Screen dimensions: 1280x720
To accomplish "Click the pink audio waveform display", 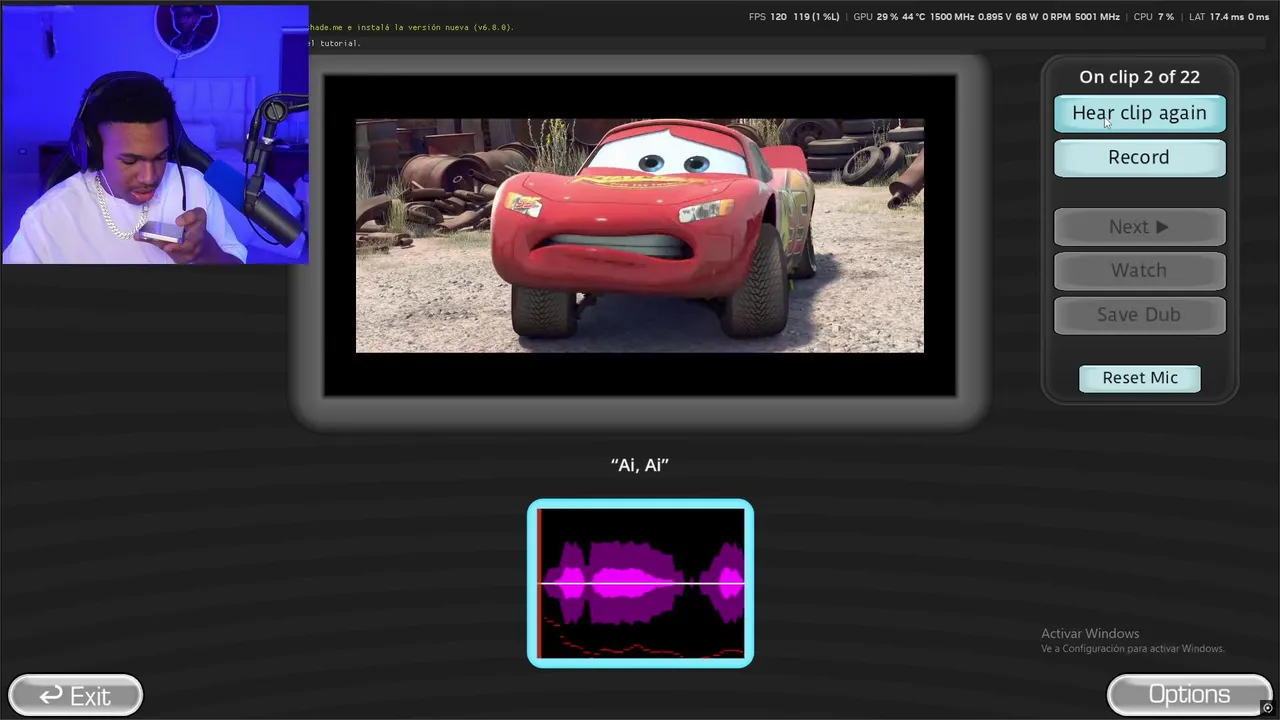I will 640,583.
